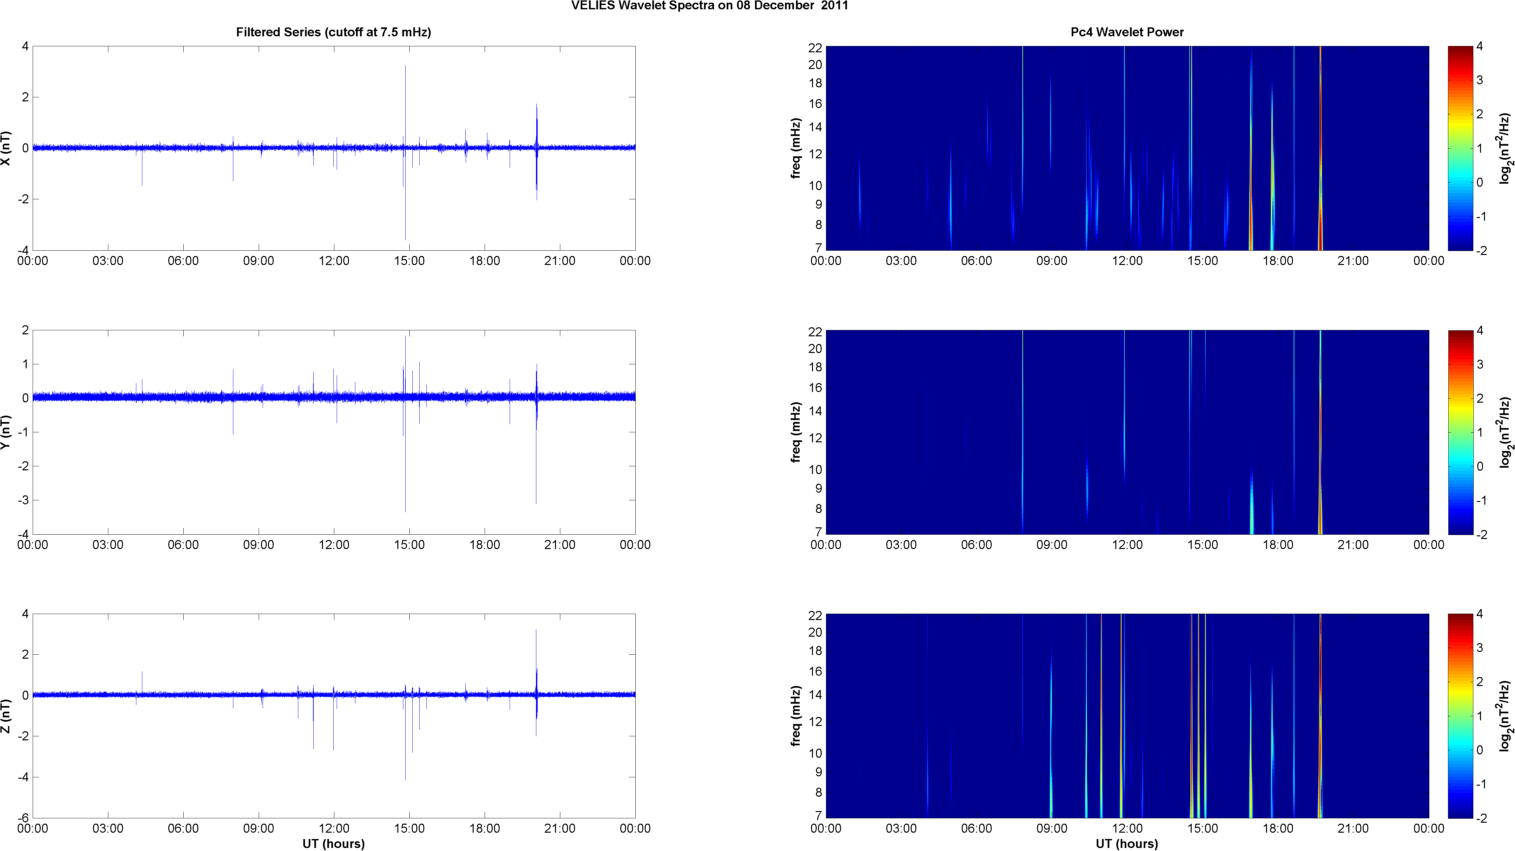Select the Filtered Series column heading
The height and width of the screenshot is (851, 1515).
tap(333, 32)
